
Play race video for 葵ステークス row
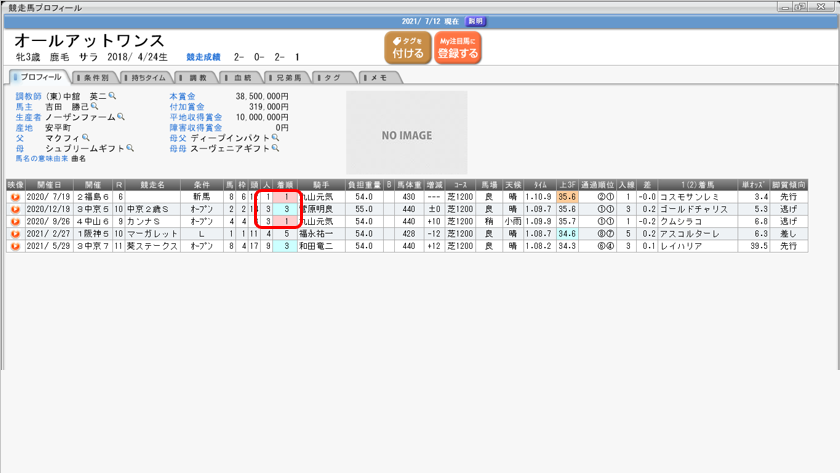pos(15,246)
